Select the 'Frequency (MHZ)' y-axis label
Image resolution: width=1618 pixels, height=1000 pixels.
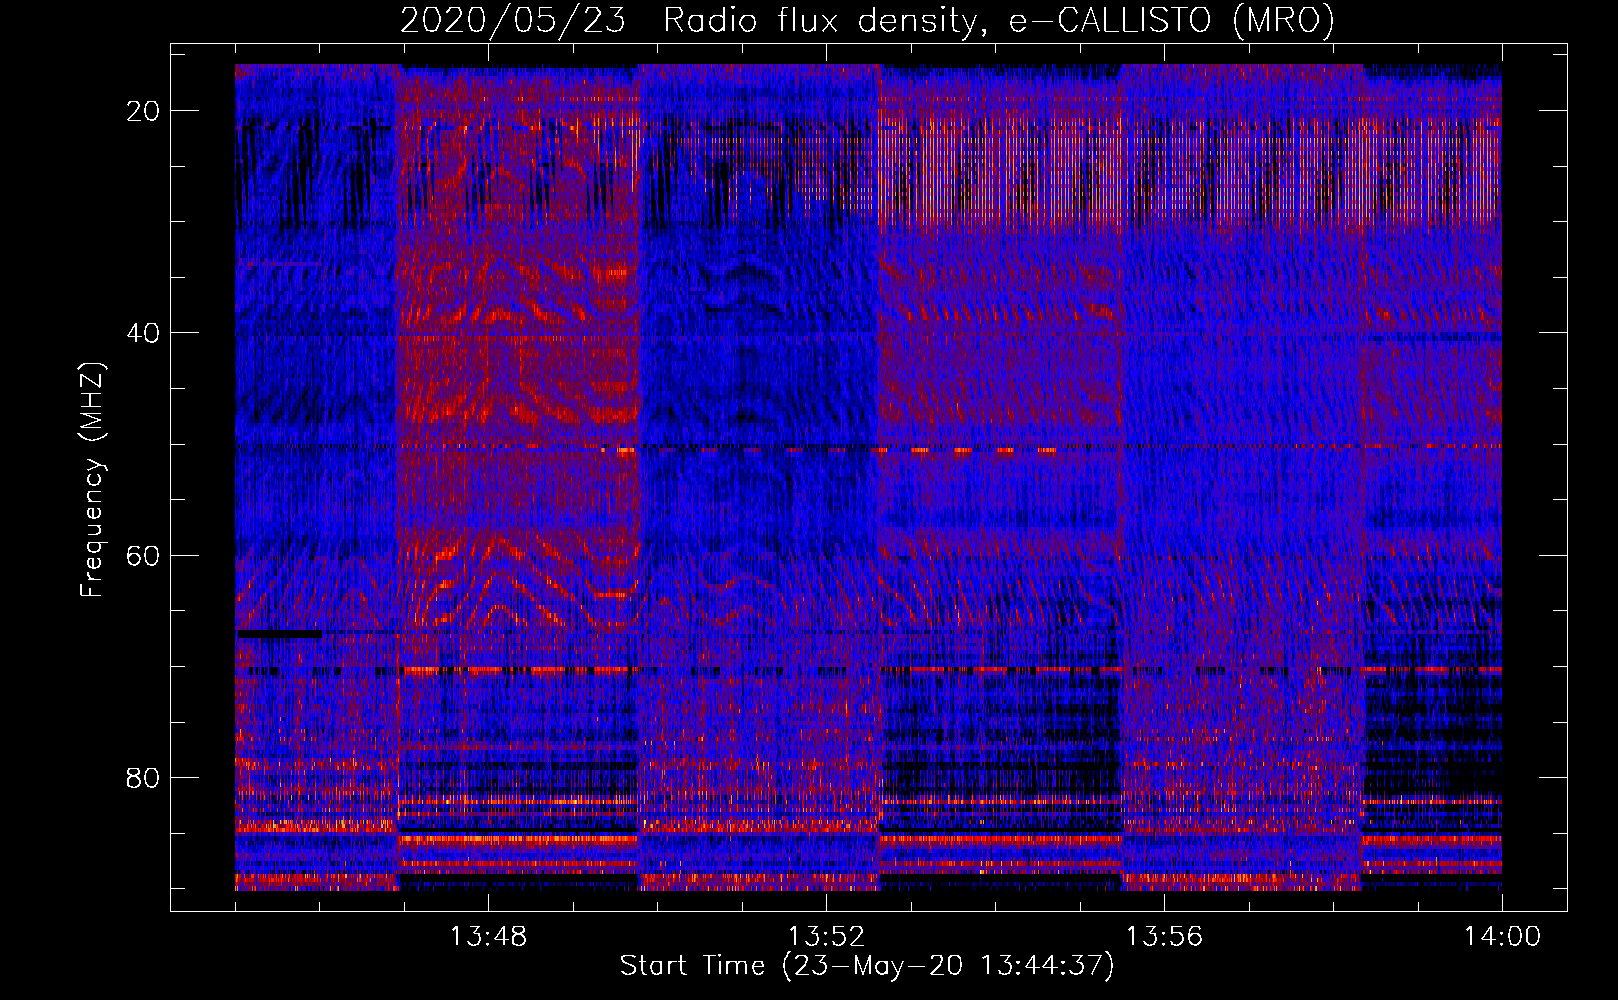[92, 480]
